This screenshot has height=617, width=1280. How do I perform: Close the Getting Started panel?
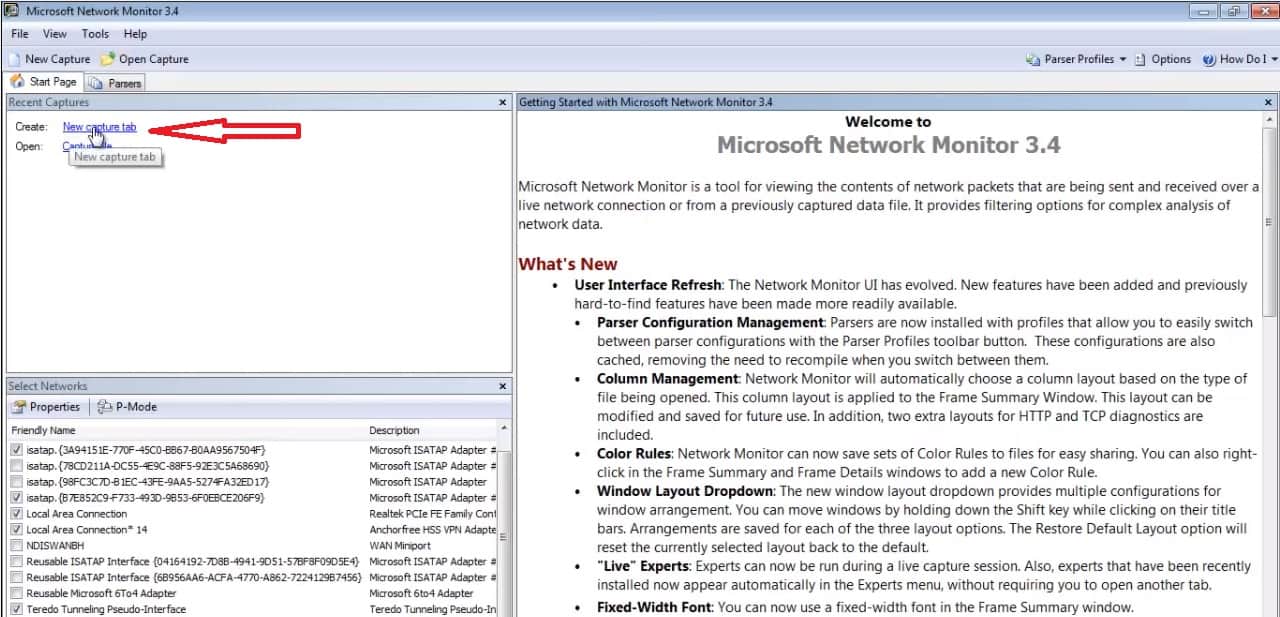click(x=1269, y=102)
